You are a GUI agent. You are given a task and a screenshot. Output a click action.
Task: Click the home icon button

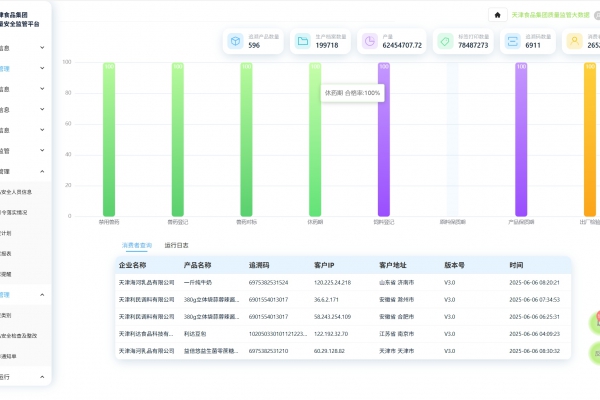[497, 15]
